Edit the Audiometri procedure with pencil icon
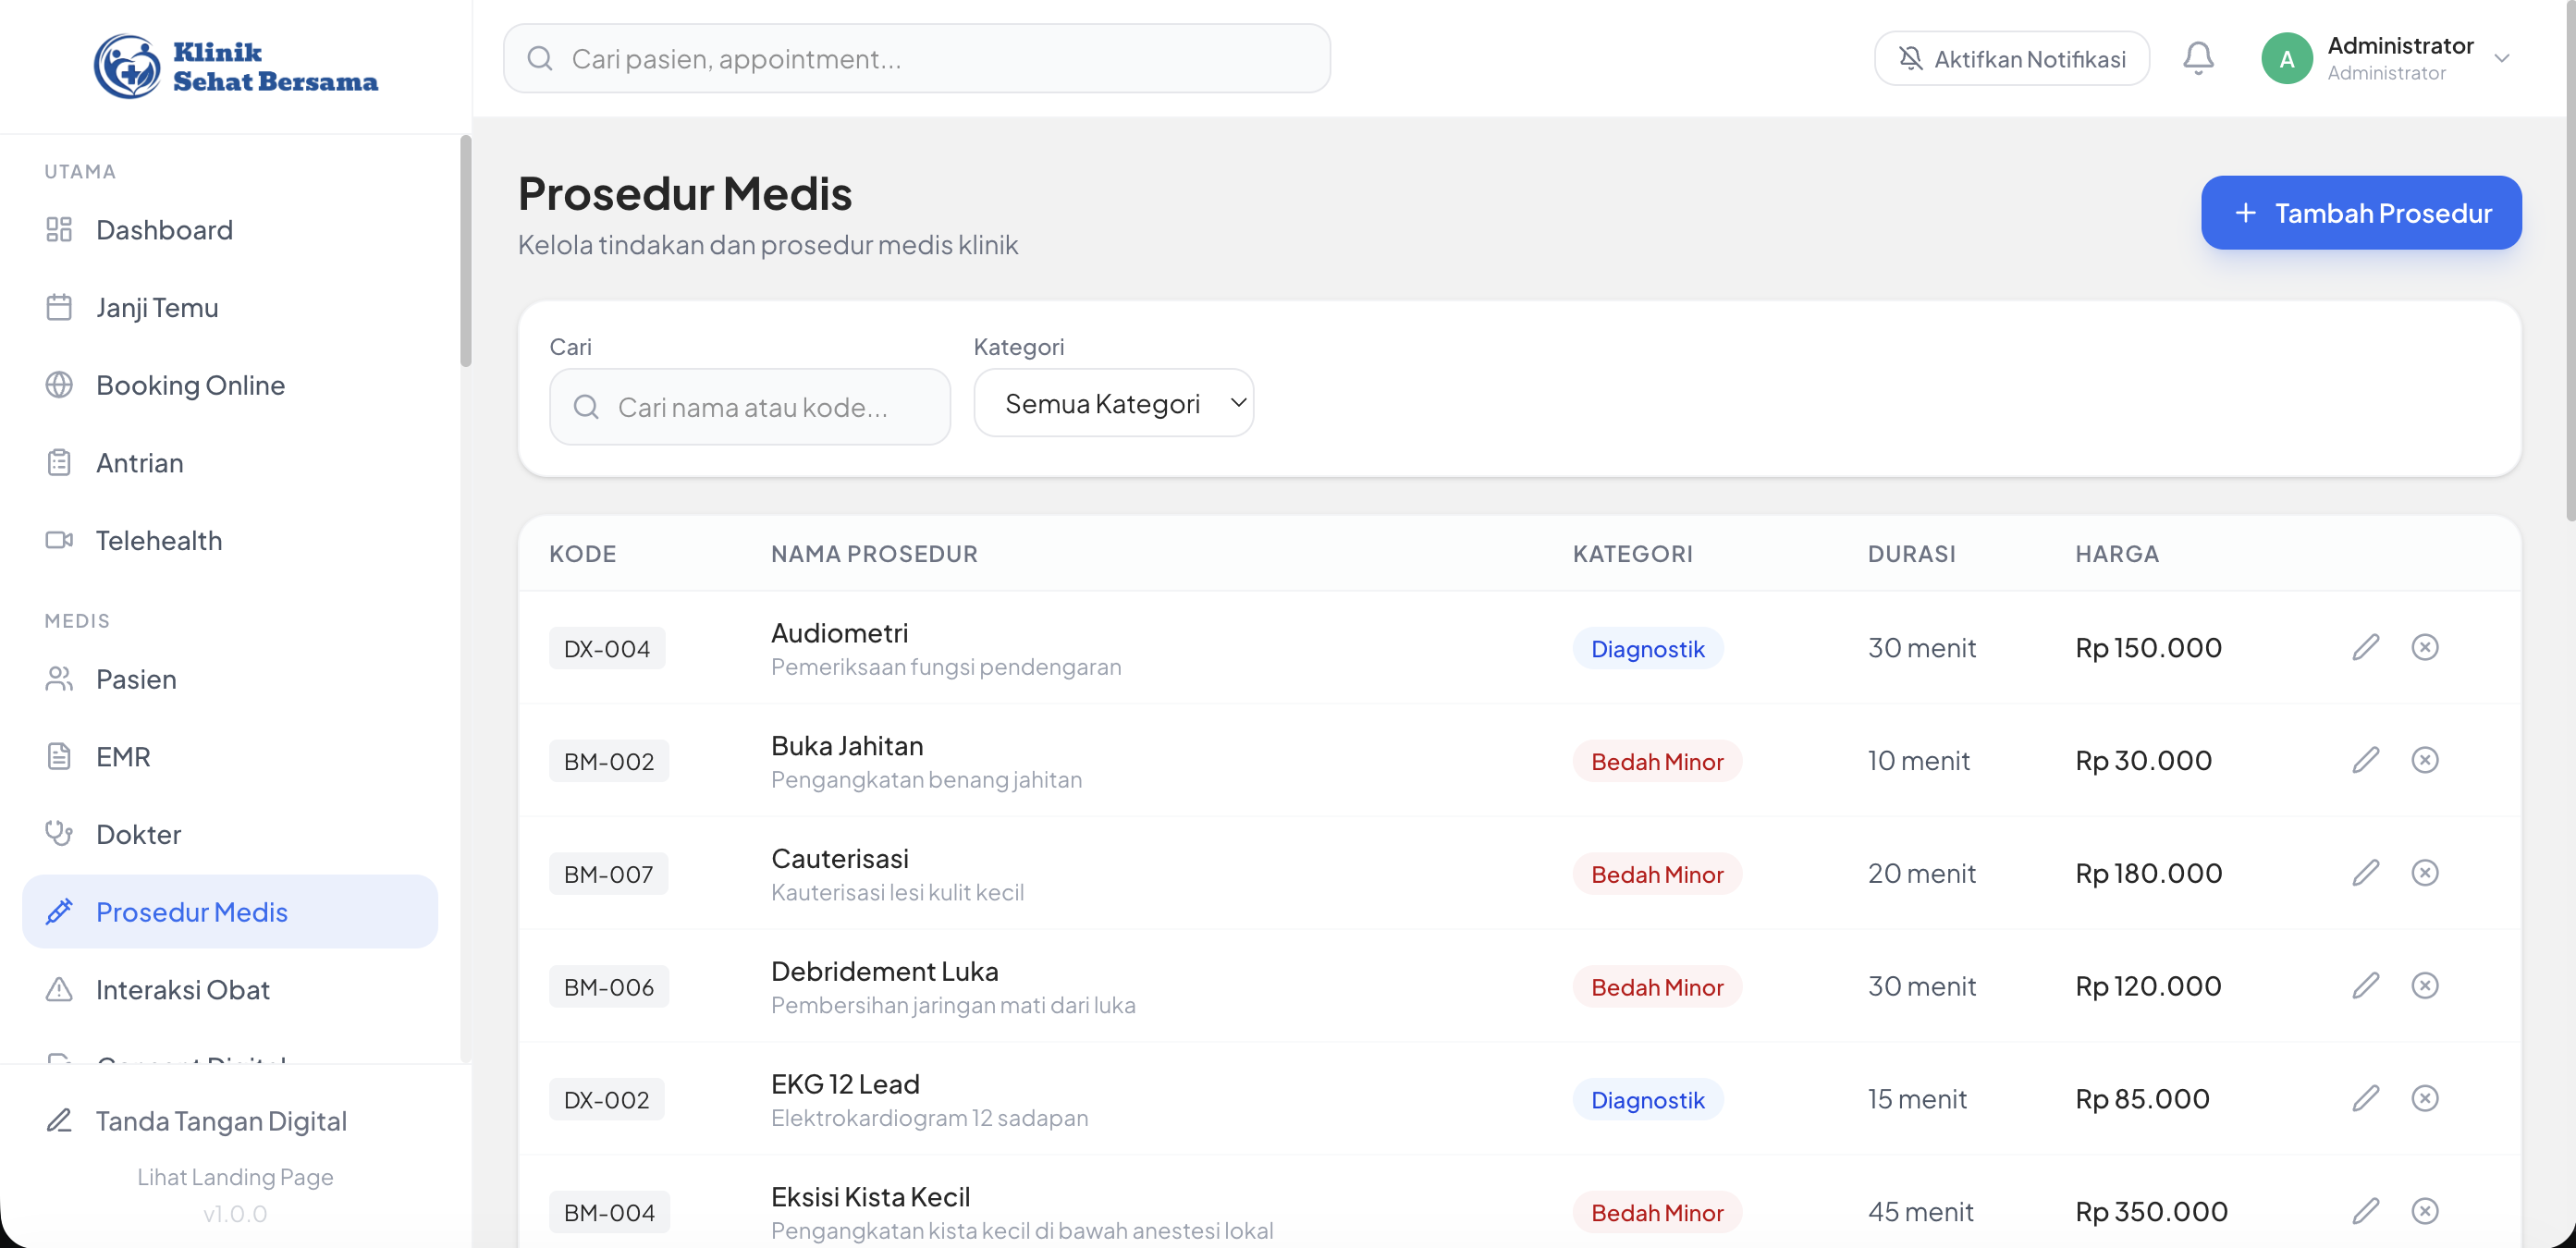This screenshot has height=1248, width=2576. (x=2365, y=647)
